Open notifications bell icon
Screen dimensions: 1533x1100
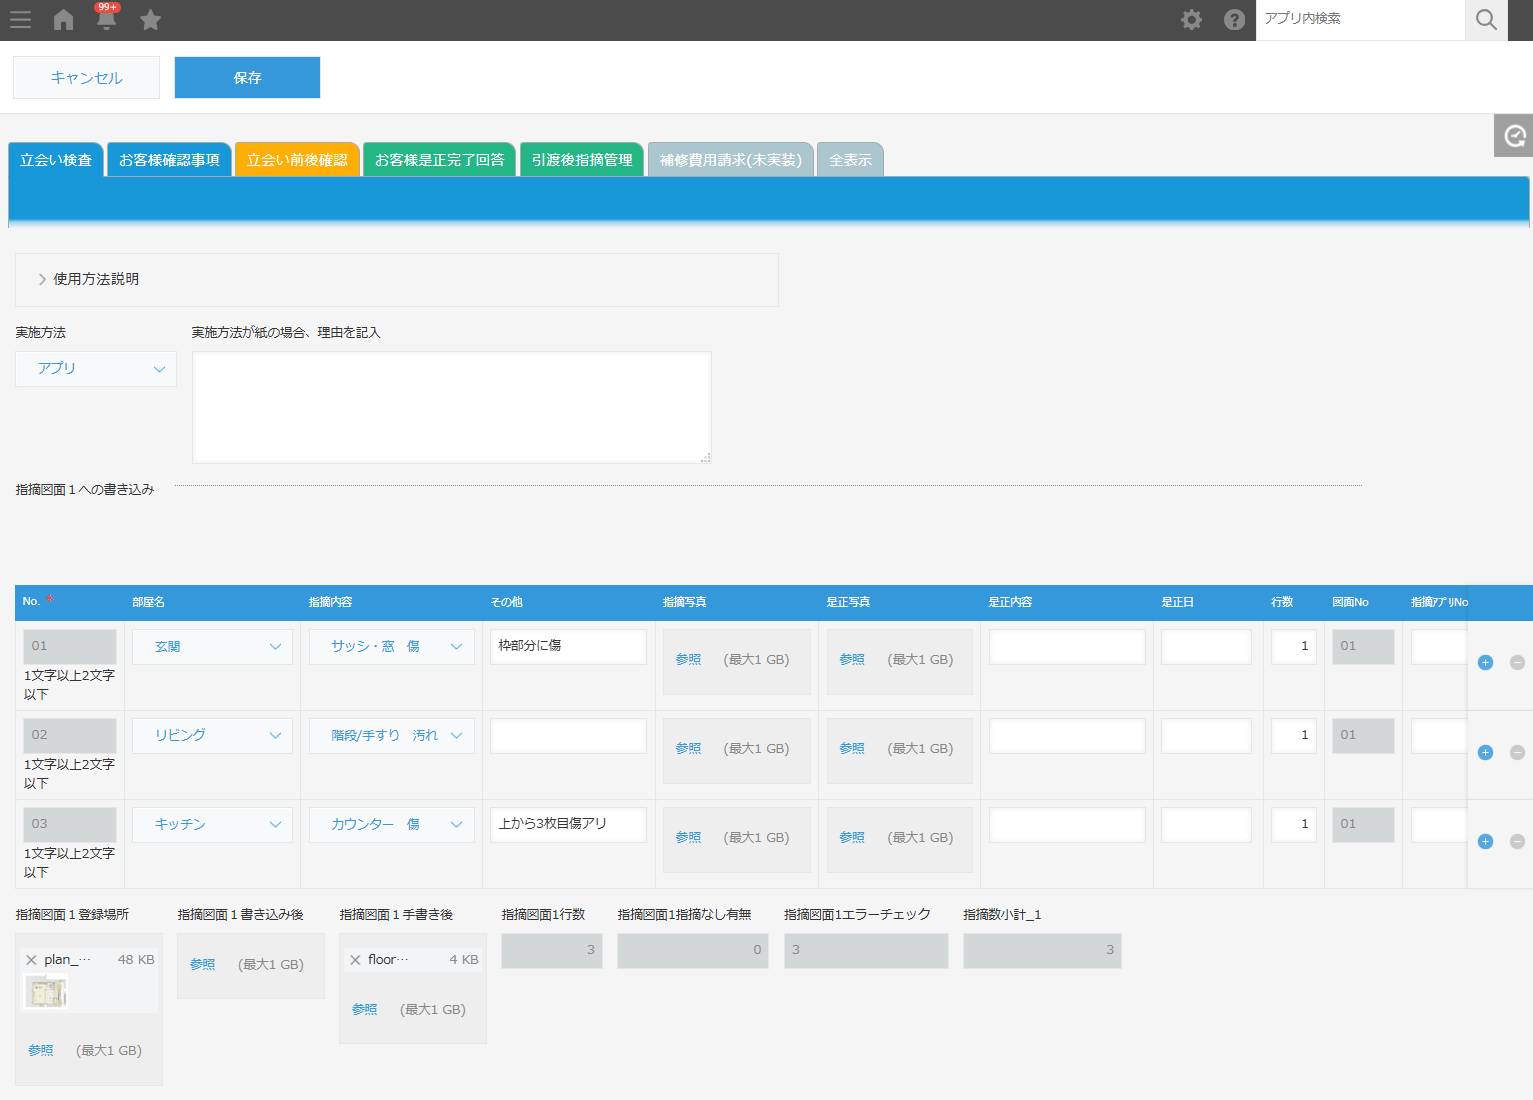click(106, 20)
